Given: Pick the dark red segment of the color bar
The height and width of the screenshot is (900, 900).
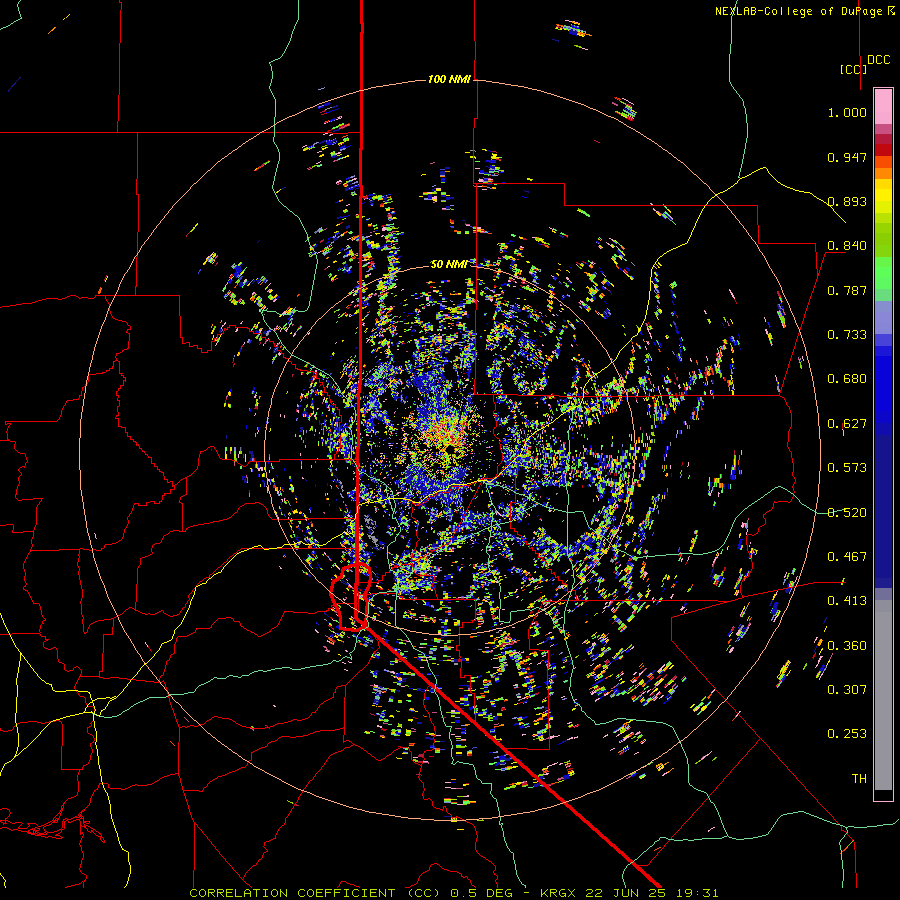Looking at the screenshot, I should point(883,150).
